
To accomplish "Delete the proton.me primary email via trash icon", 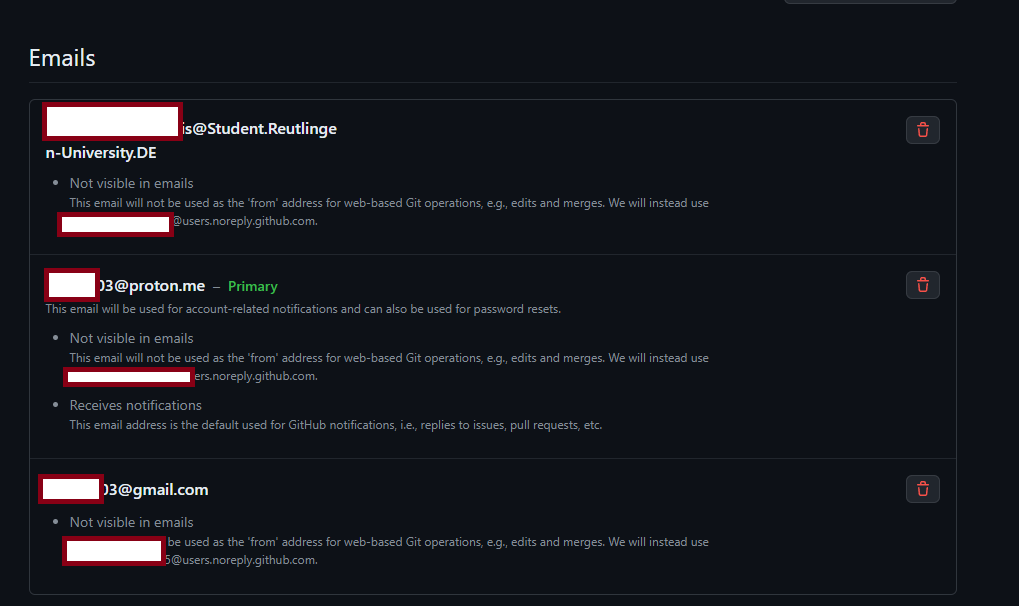I will [x=922, y=285].
